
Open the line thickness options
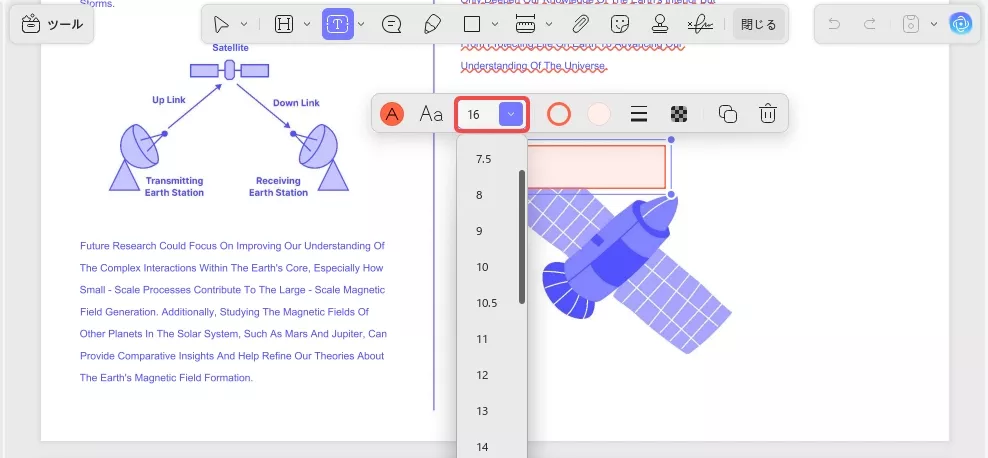639,114
